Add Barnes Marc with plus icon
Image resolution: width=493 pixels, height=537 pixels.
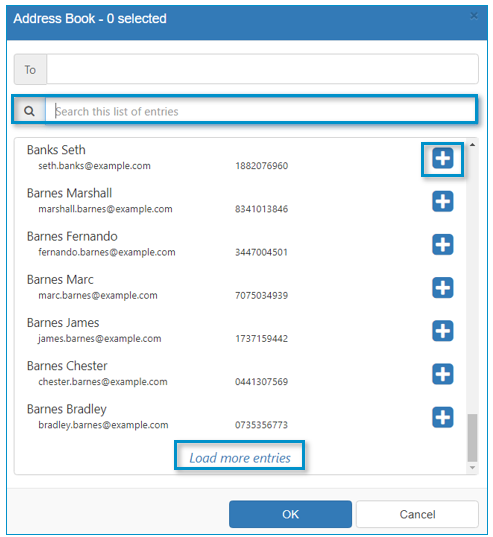point(442,288)
